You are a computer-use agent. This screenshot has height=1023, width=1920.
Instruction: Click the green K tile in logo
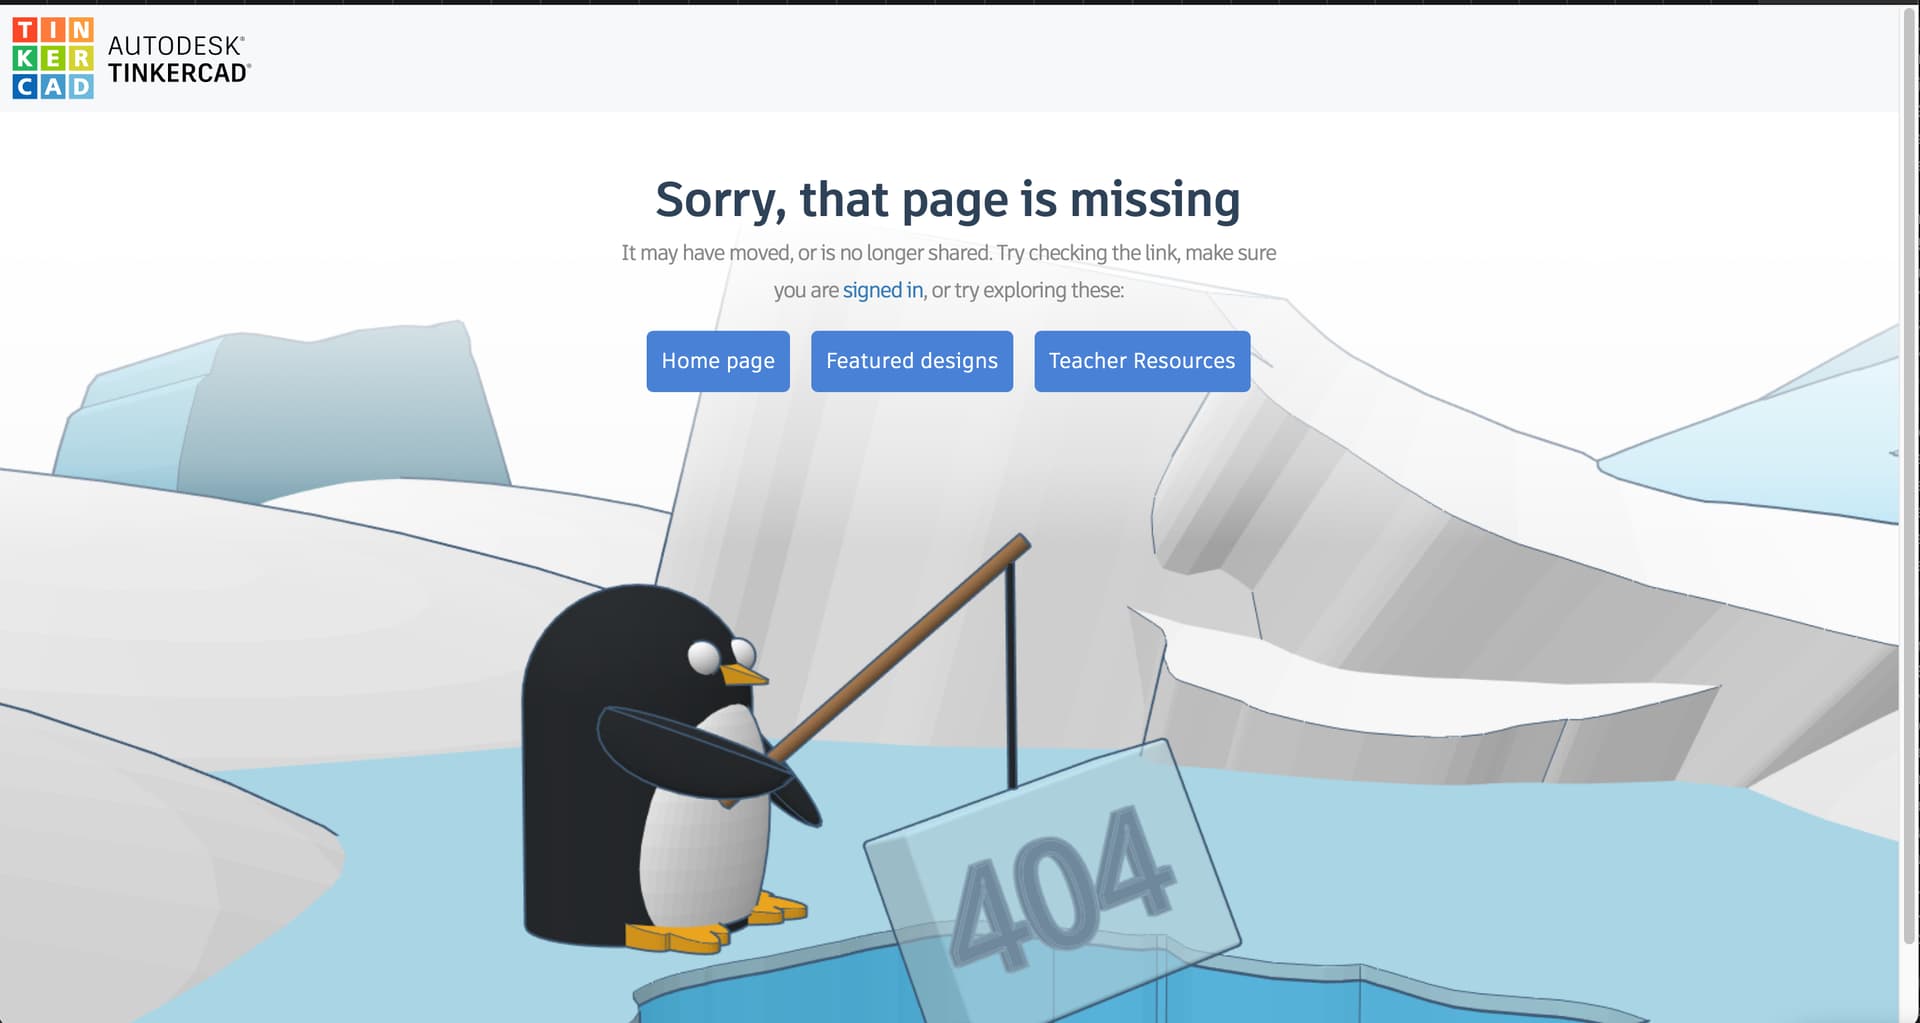coord(25,58)
